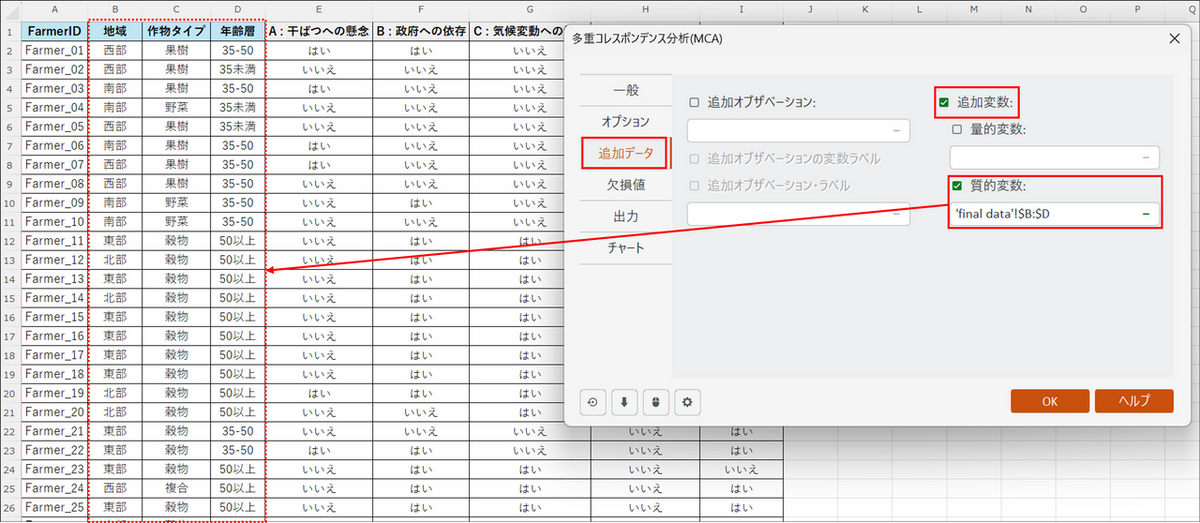Image resolution: width=1200 pixels, height=523 pixels.
Task: Click range selector icon in 質的変数 field
Action: tap(1146, 214)
